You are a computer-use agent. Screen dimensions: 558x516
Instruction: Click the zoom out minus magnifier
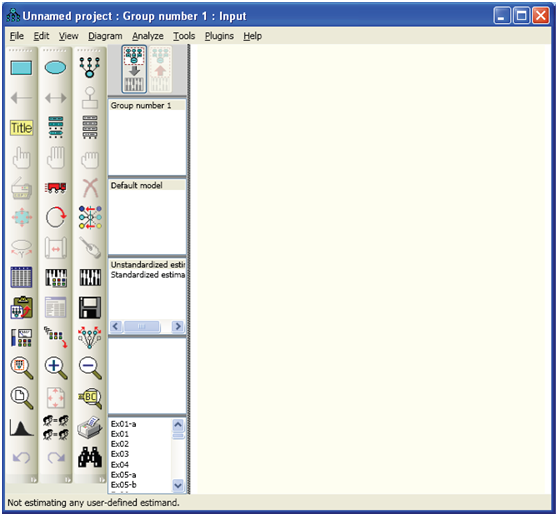click(x=90, y=368)
